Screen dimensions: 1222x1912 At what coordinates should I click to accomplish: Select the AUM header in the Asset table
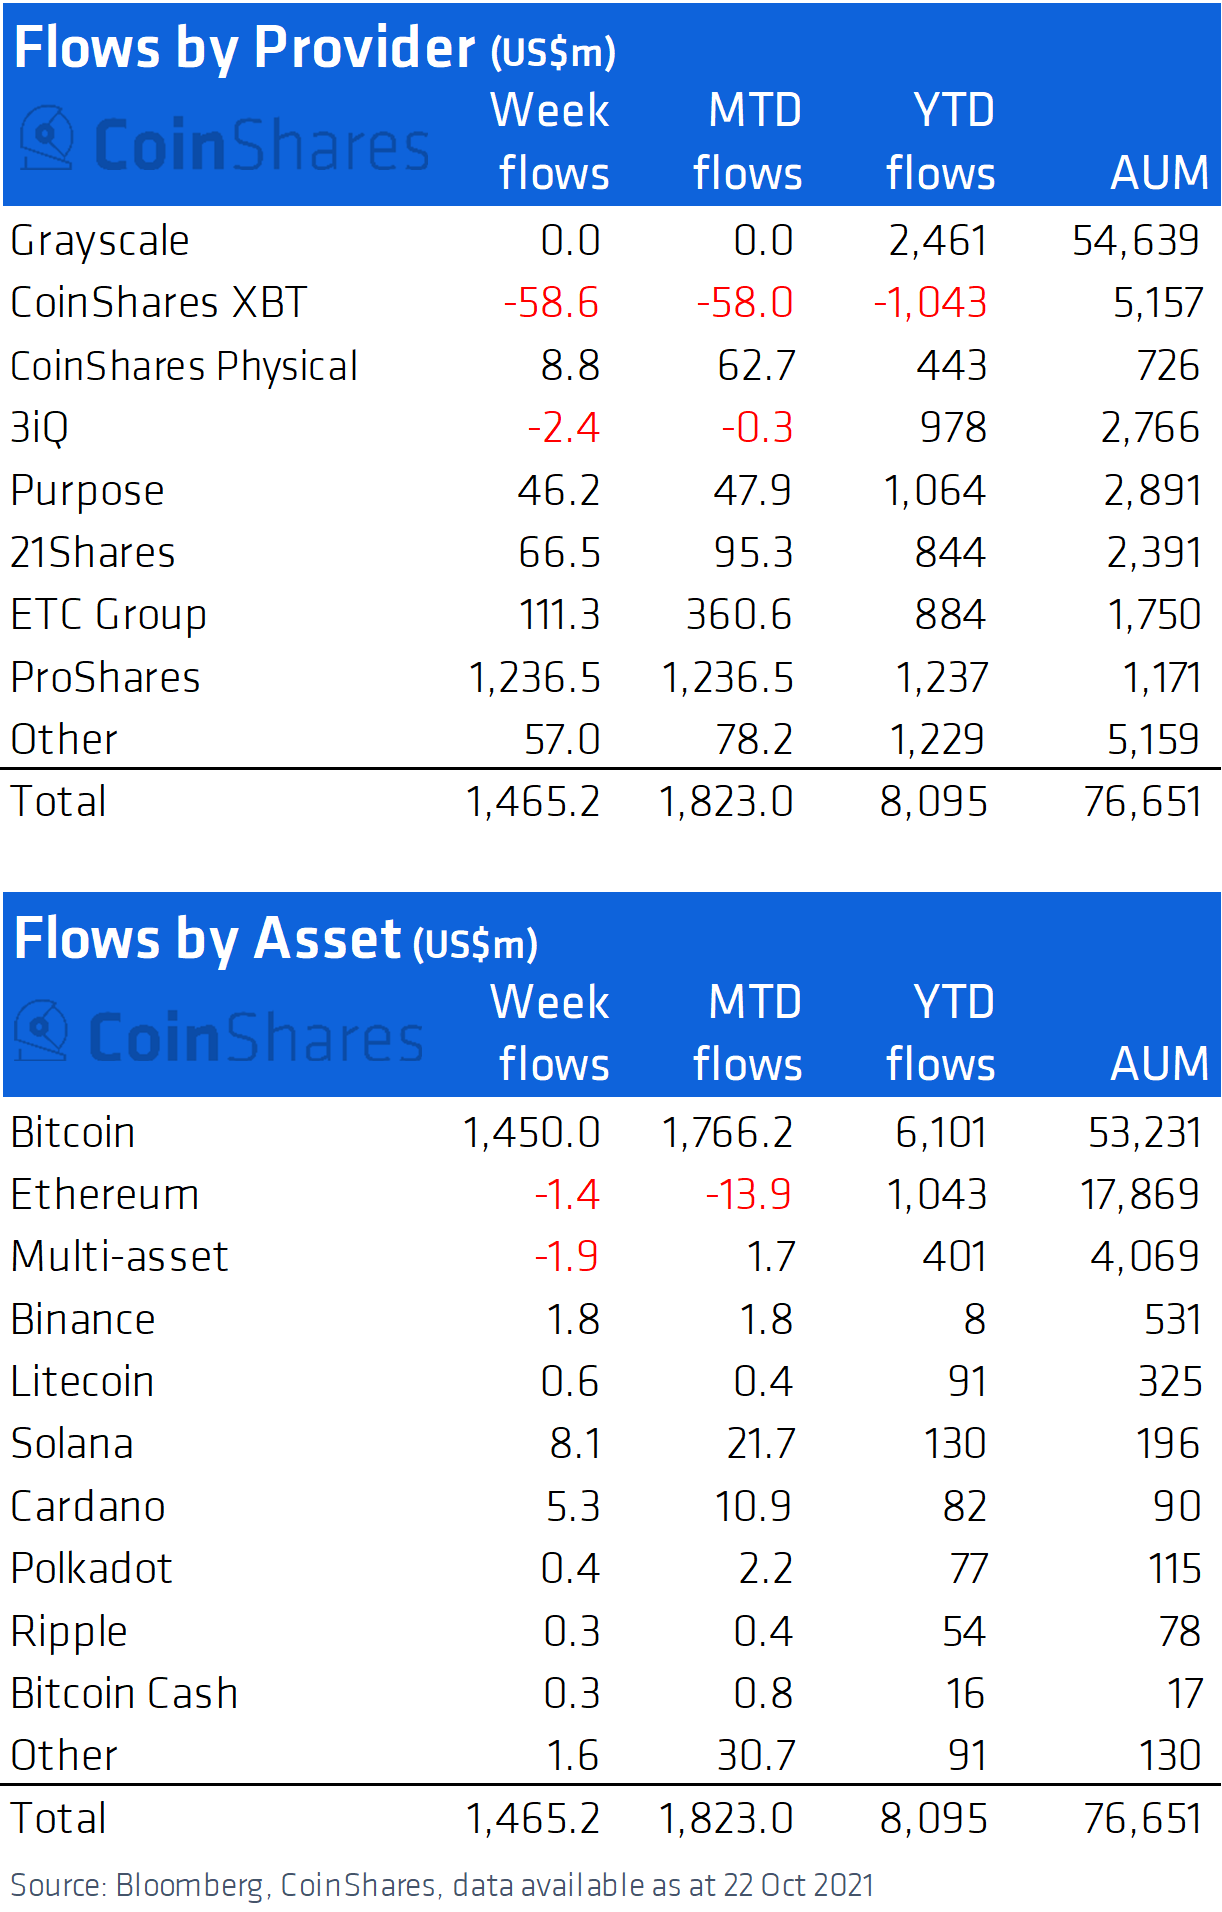pos(1158,1063)
